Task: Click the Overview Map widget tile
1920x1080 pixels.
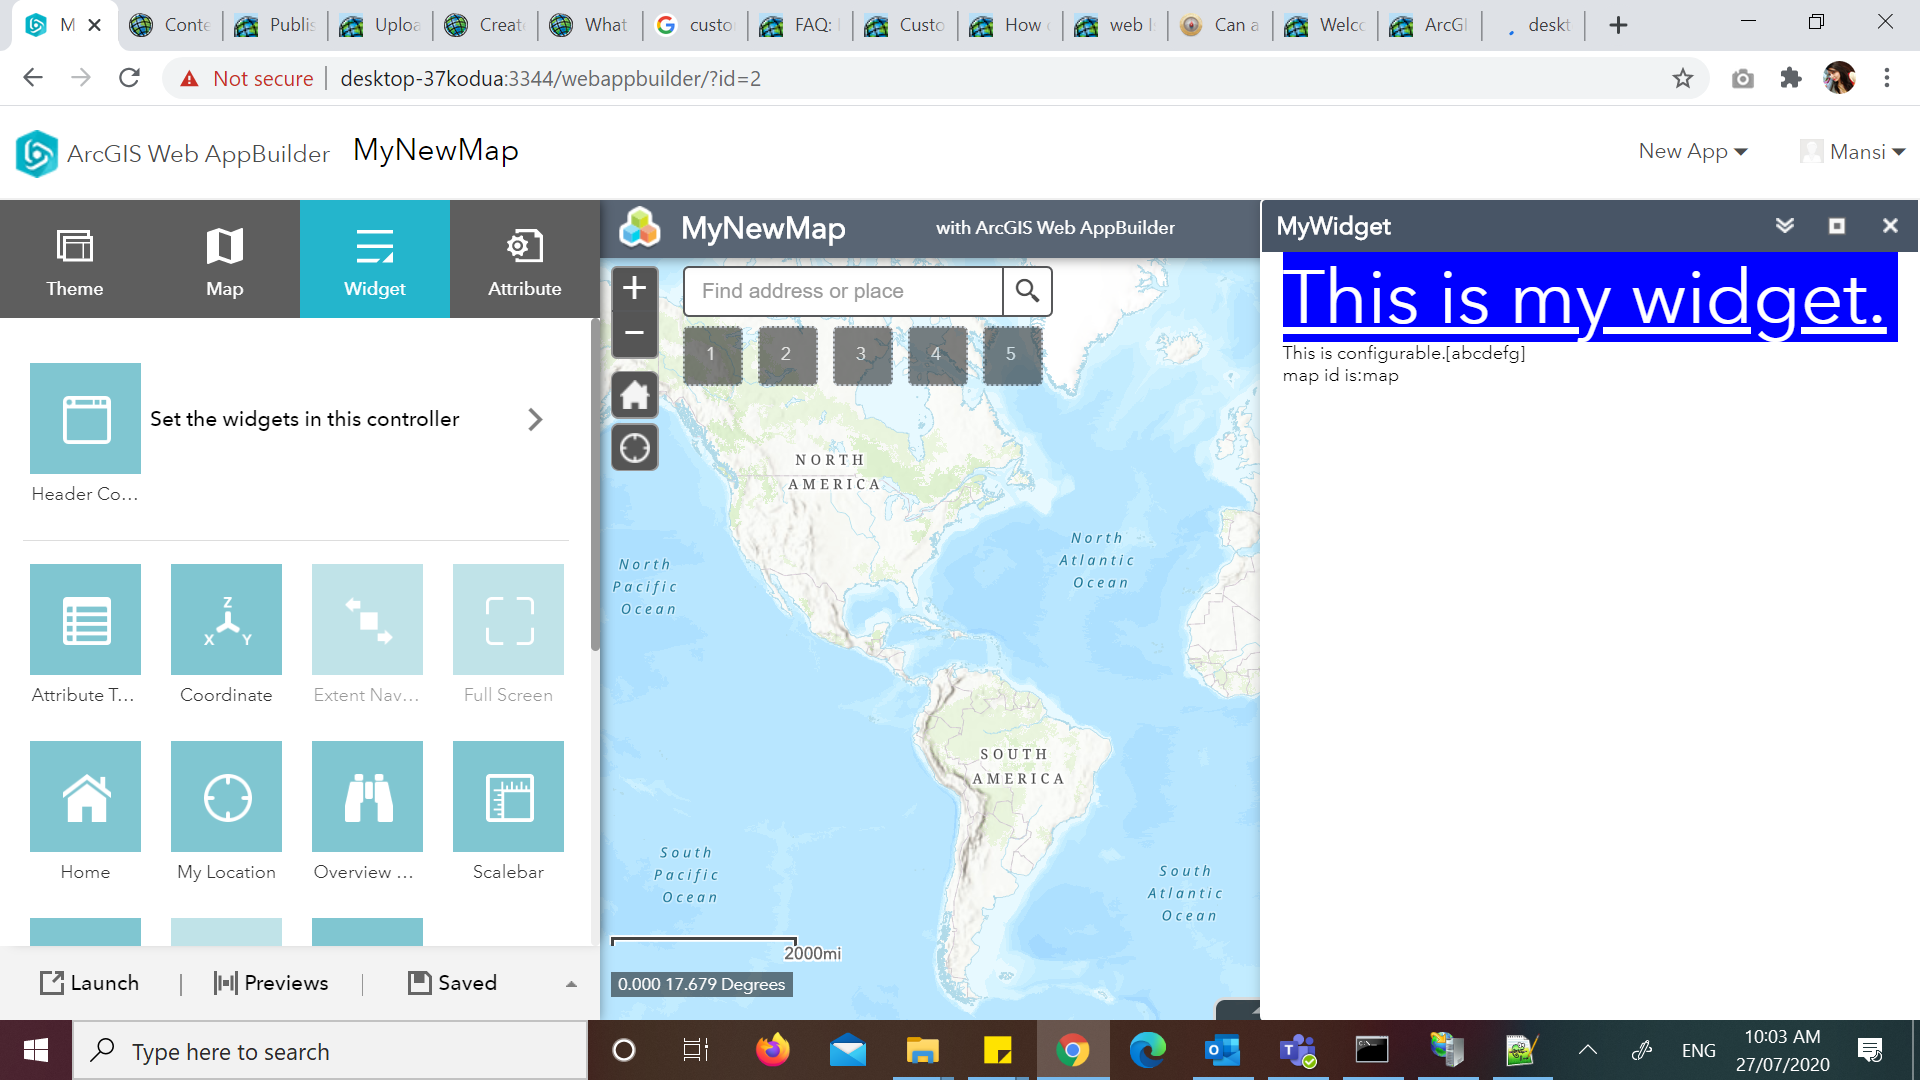Action: [x=367, y=796]
